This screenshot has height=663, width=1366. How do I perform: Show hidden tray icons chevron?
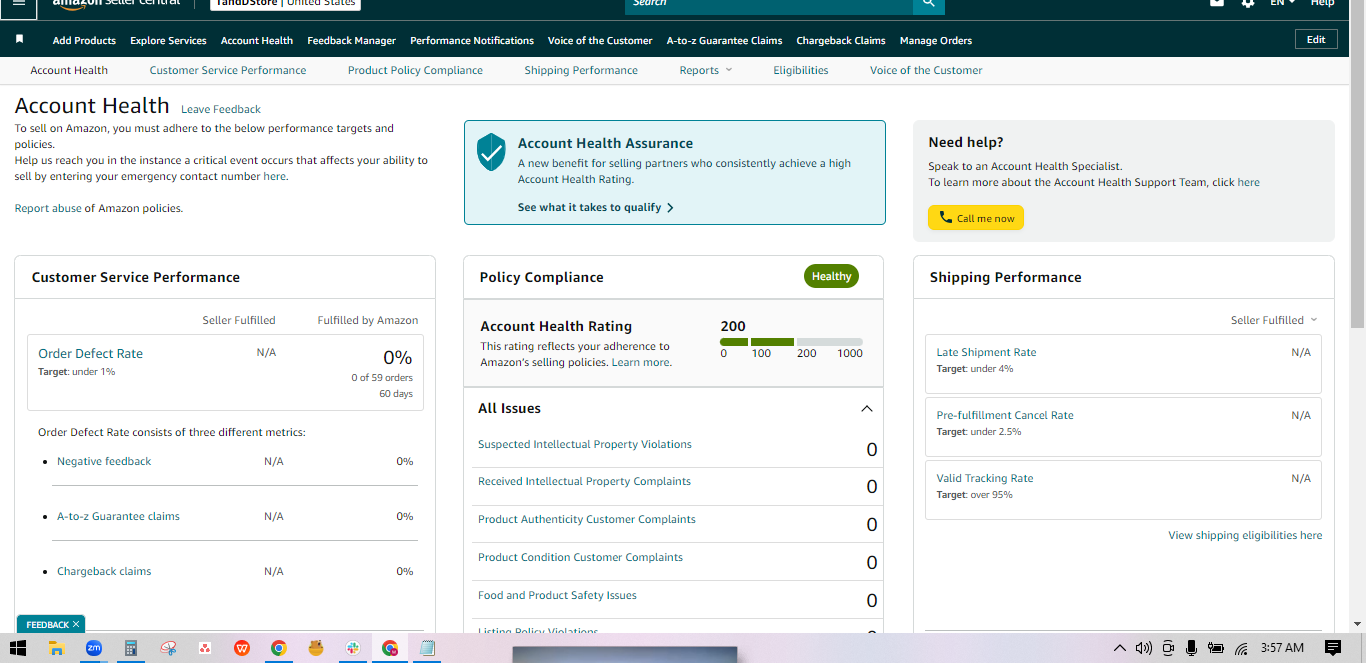1120,648
